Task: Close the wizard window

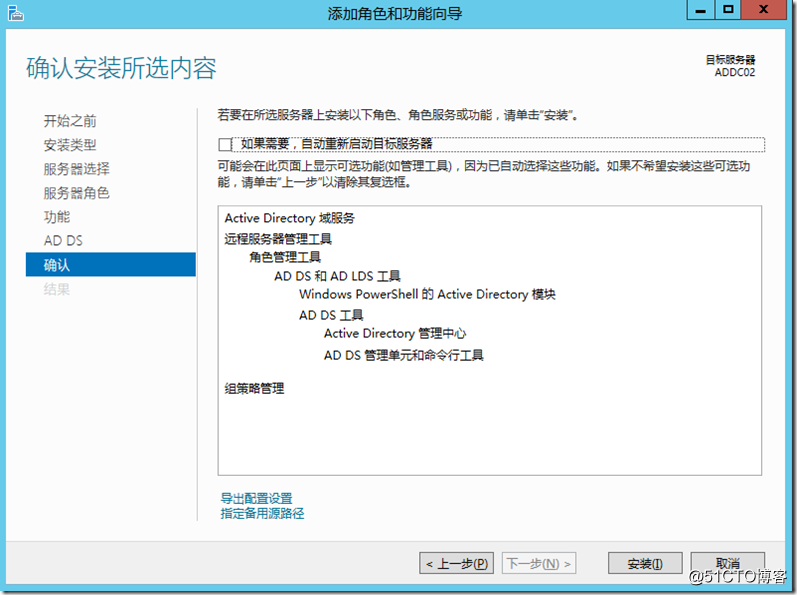Action: pyautogui.click(x=763, y=10)
